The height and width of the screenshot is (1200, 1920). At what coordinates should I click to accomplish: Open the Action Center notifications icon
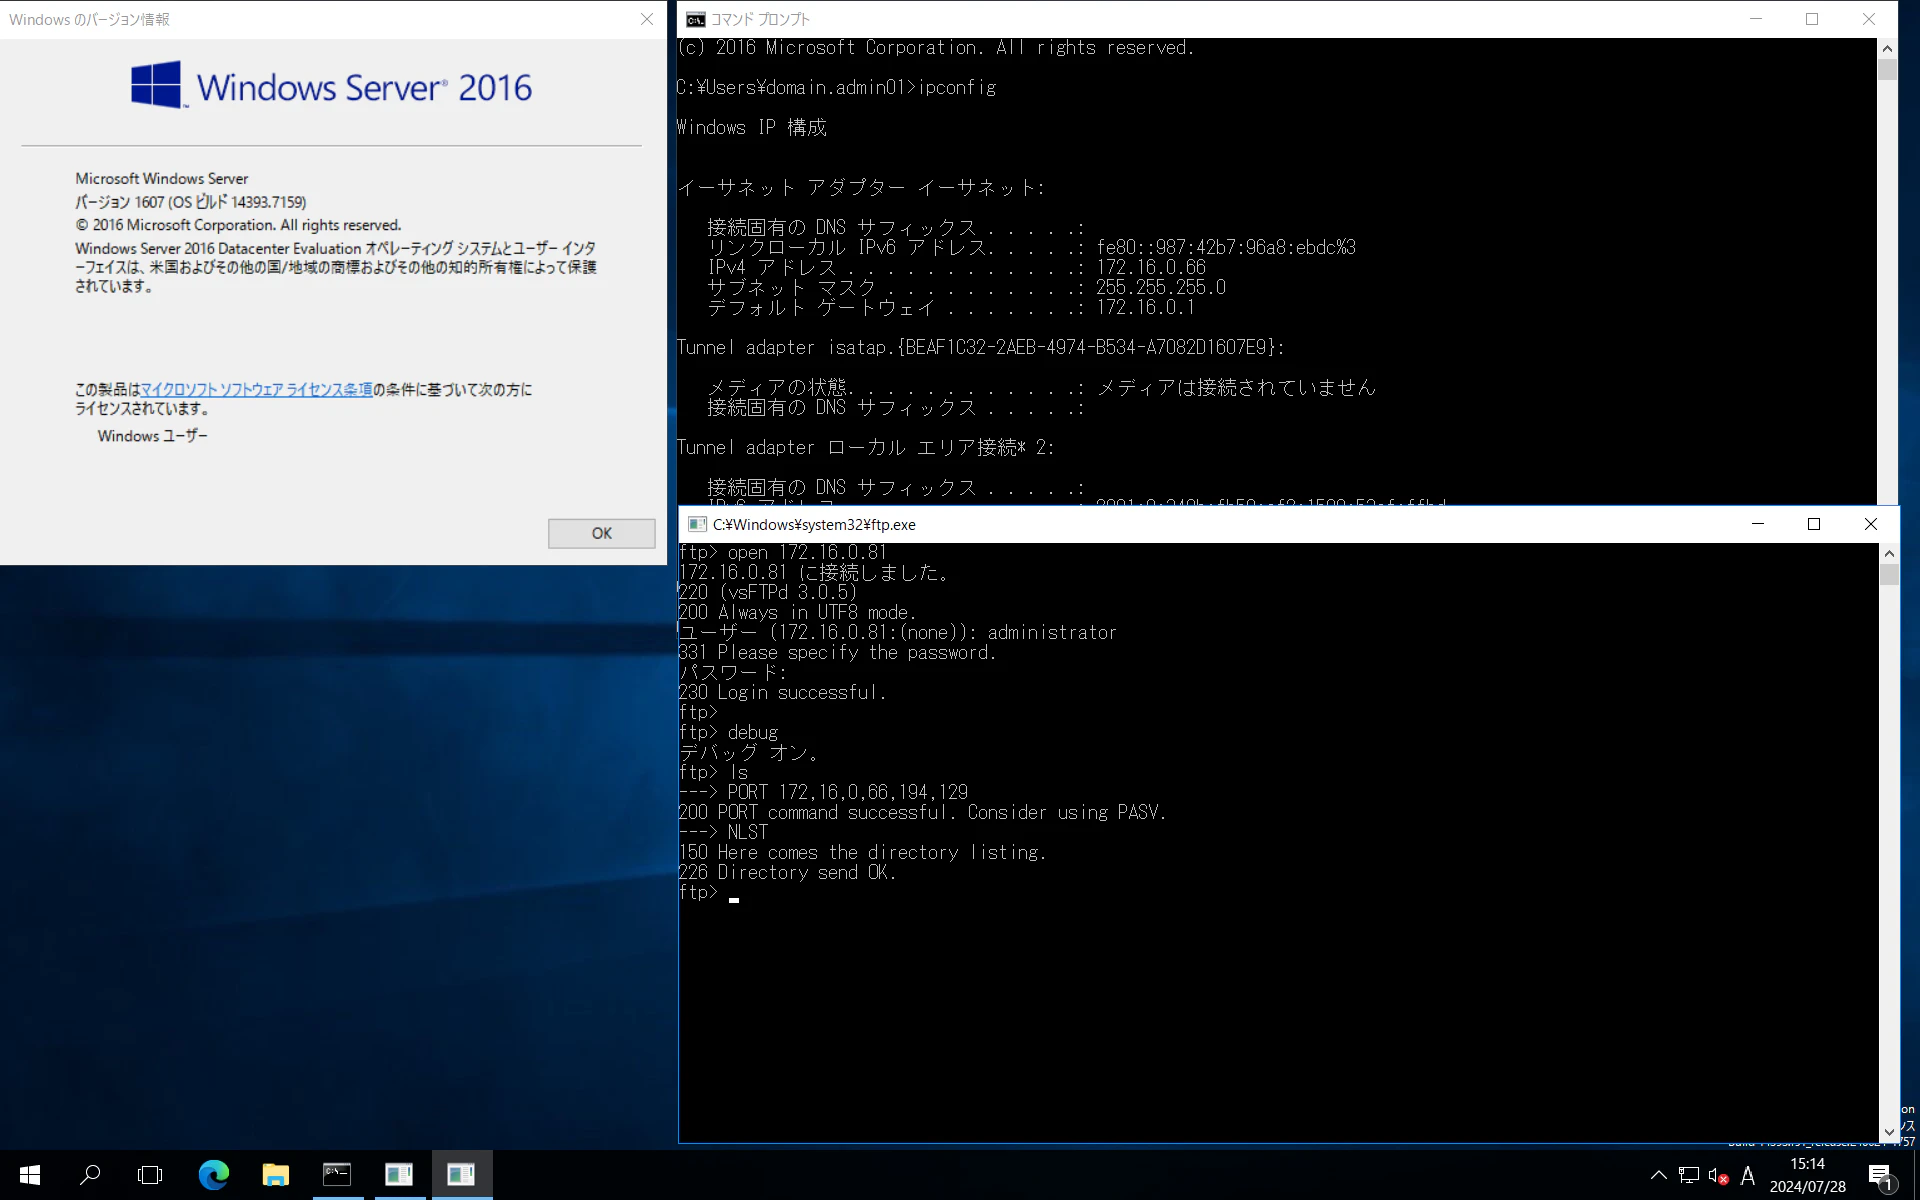(1880, 1176)
